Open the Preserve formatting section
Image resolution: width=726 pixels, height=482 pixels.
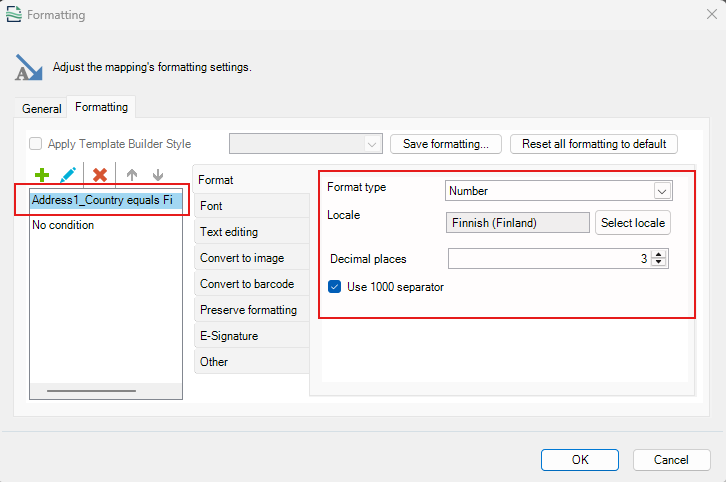[x=251, y=310]
